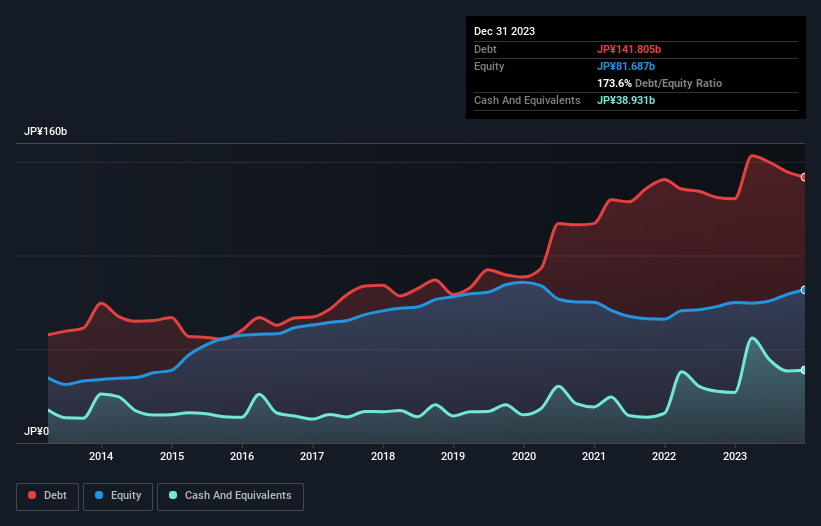821x526 pixels.
Task: Click the Equity row label in tooltip
Action: 489,66
